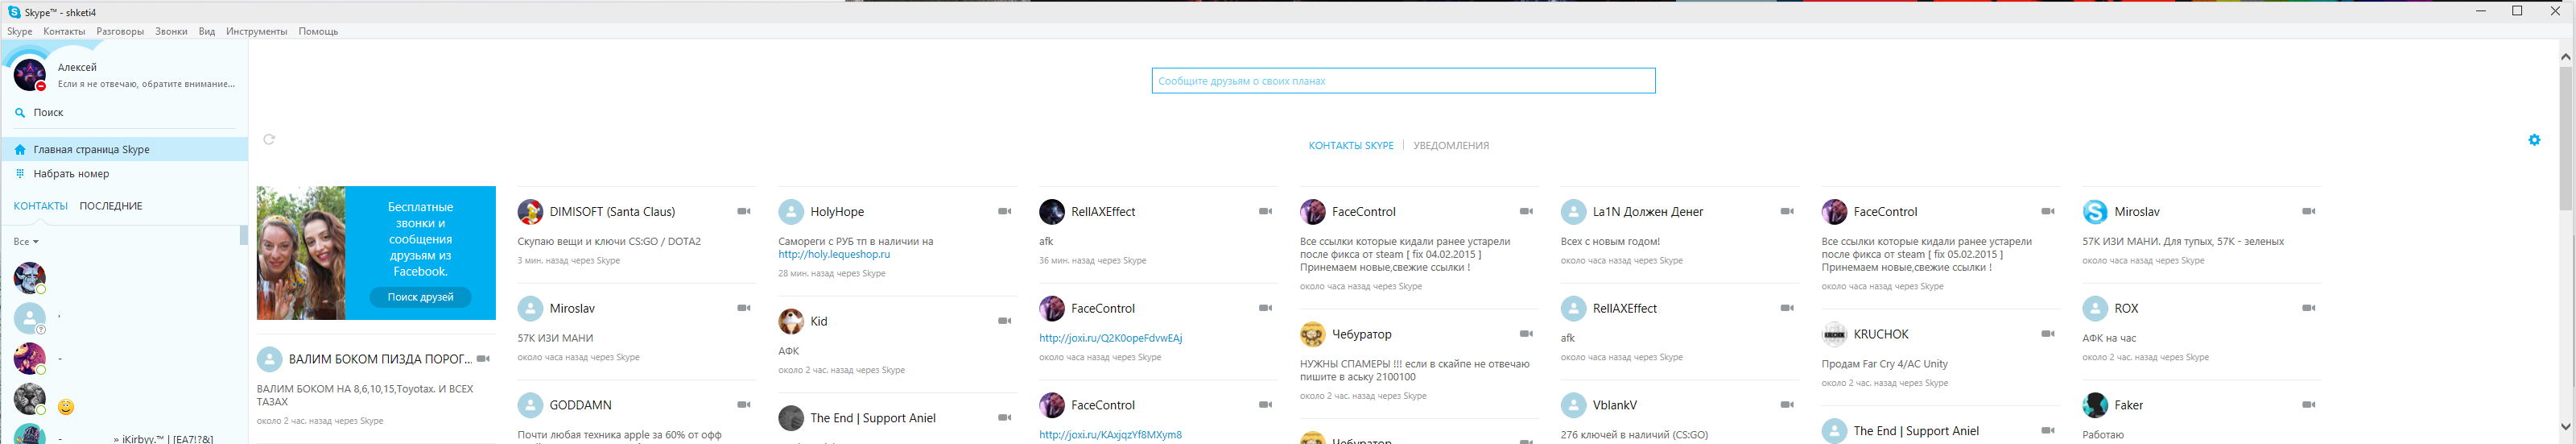Video call the contact Kid
This screenshot has width=2576, height=444.
click(1004, 321)
